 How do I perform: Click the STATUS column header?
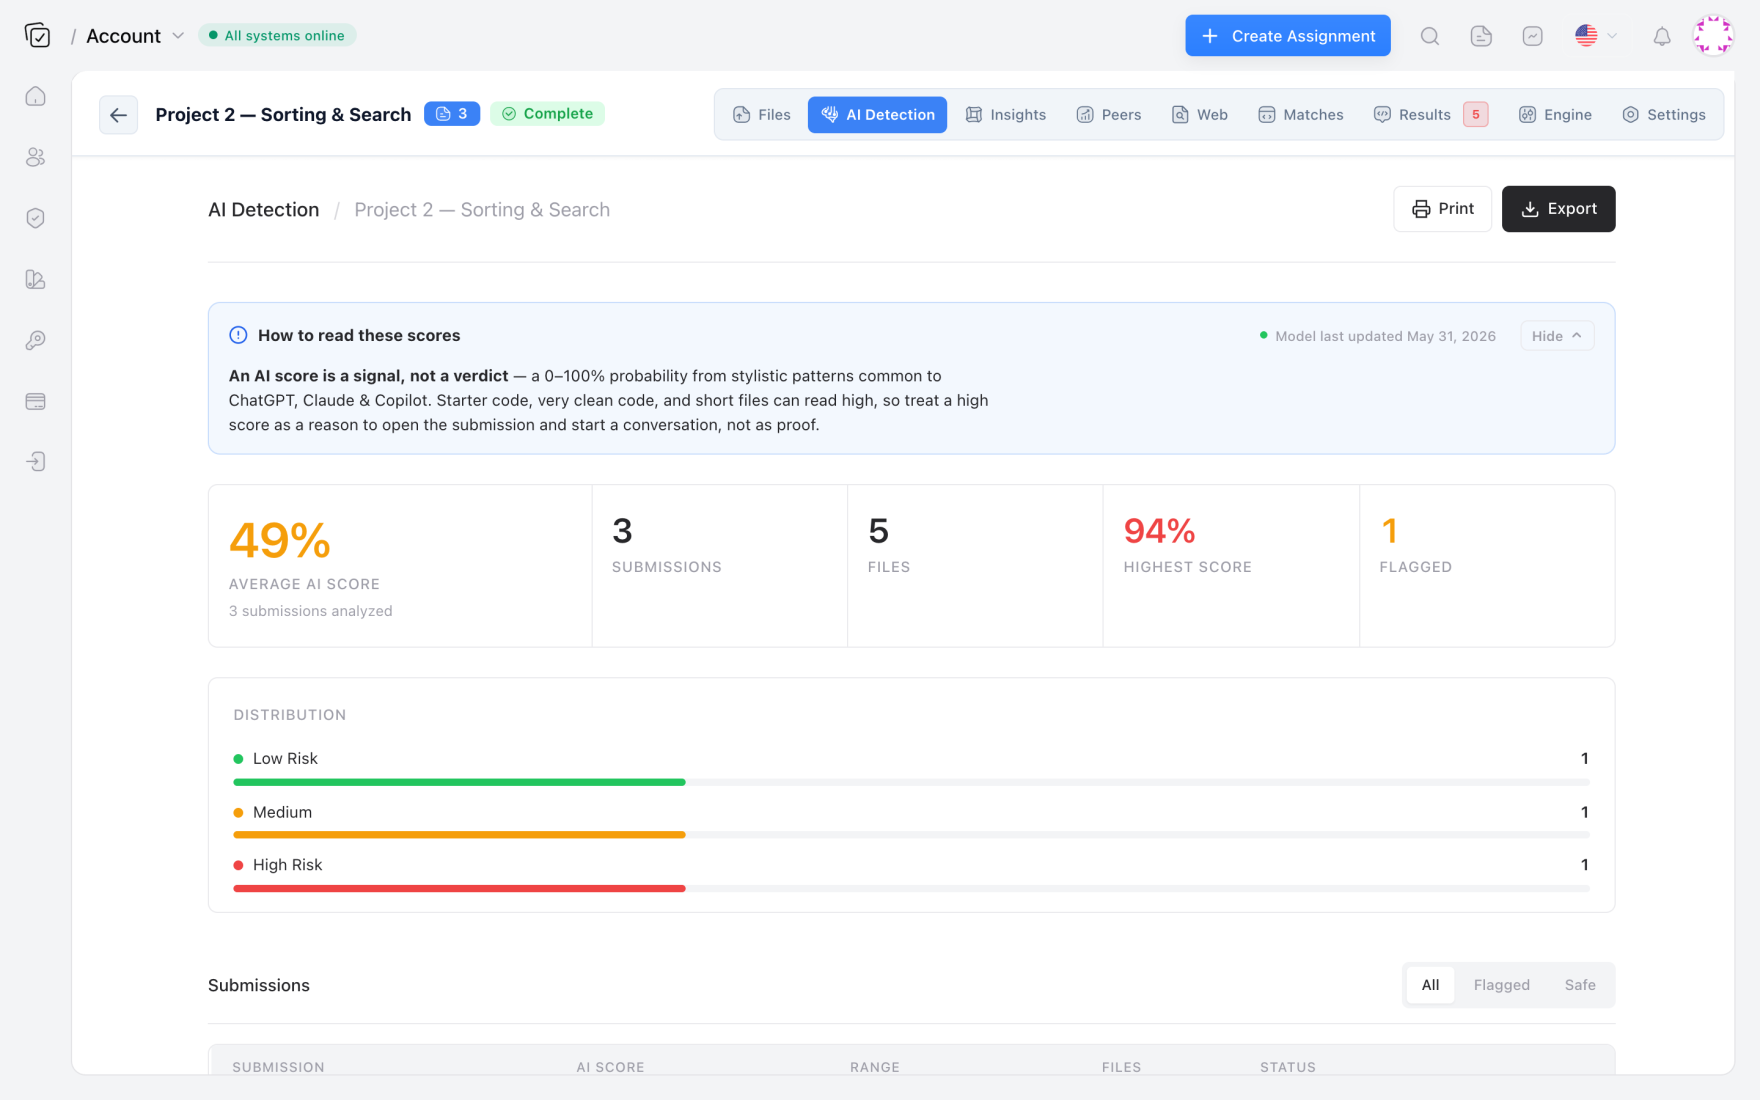(1287, 1067)
